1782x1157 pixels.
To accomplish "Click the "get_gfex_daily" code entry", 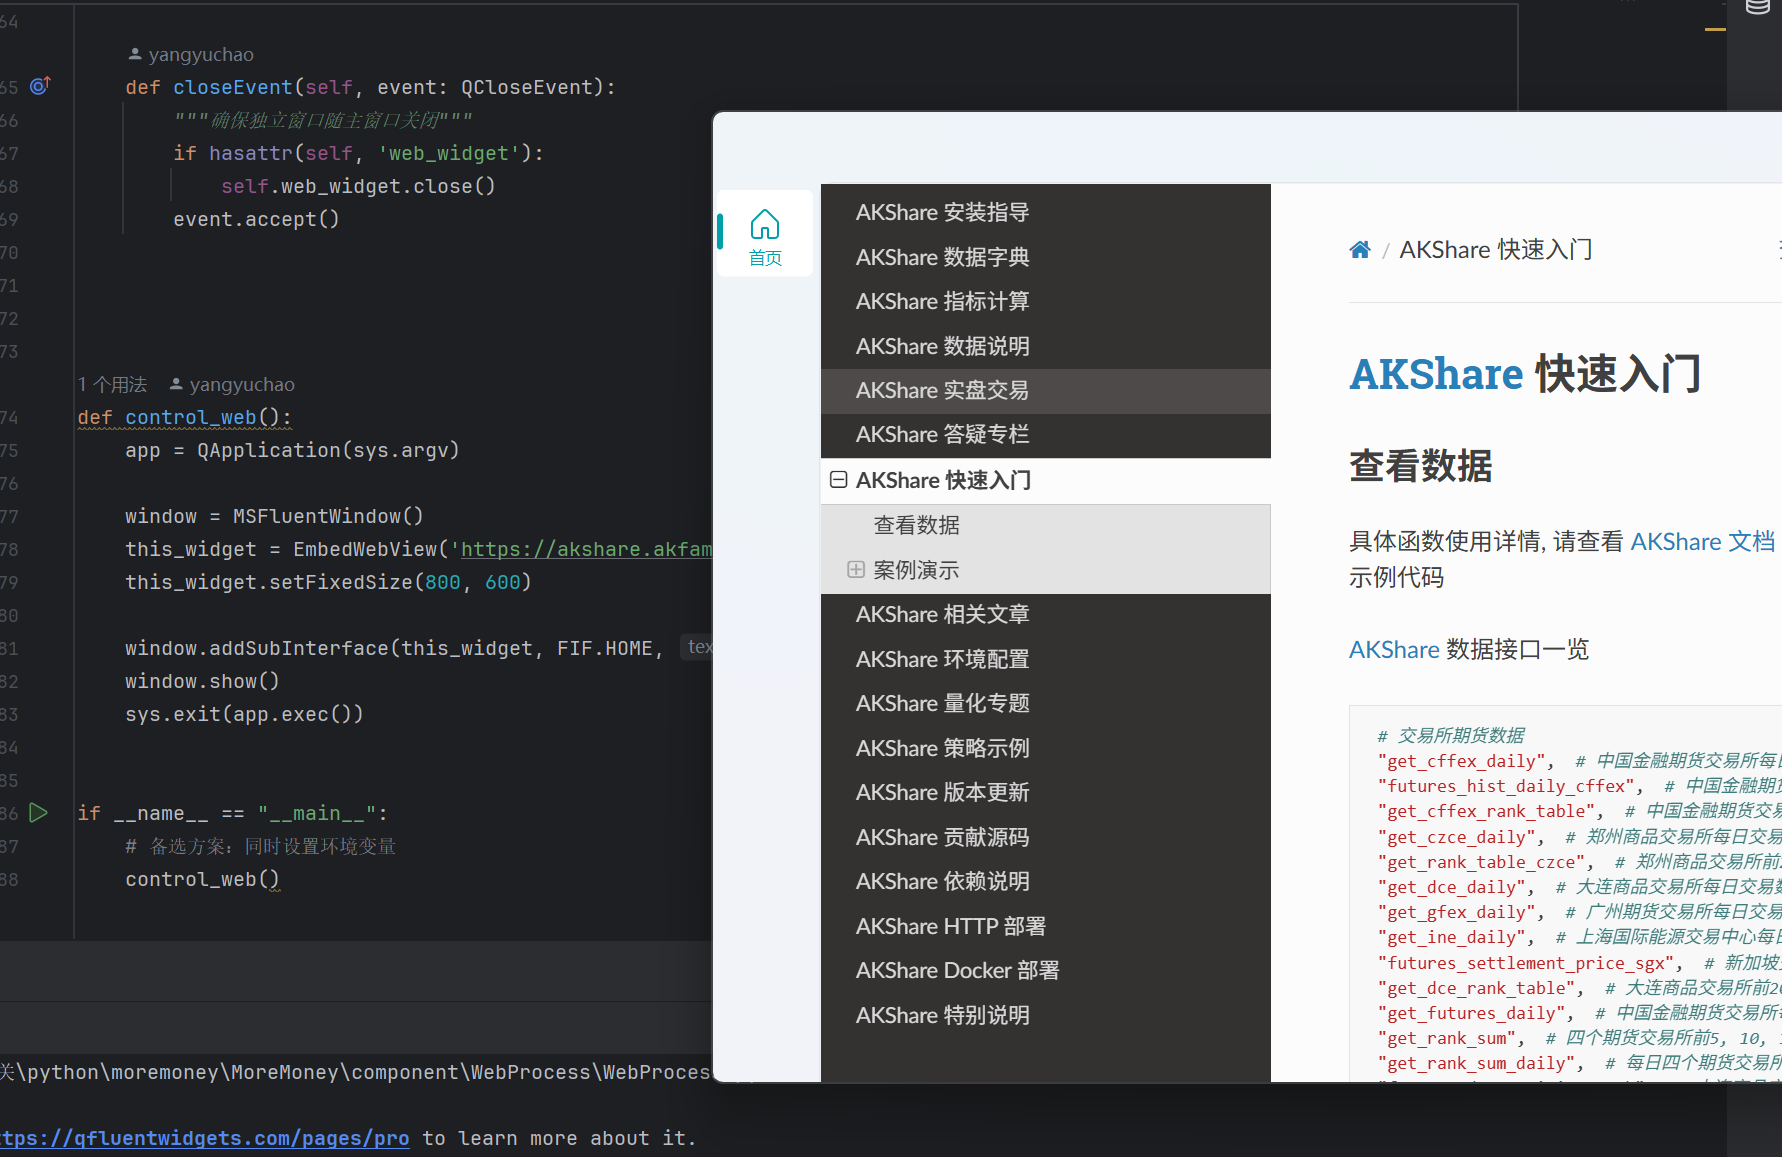I will (x=1457, y=912).
